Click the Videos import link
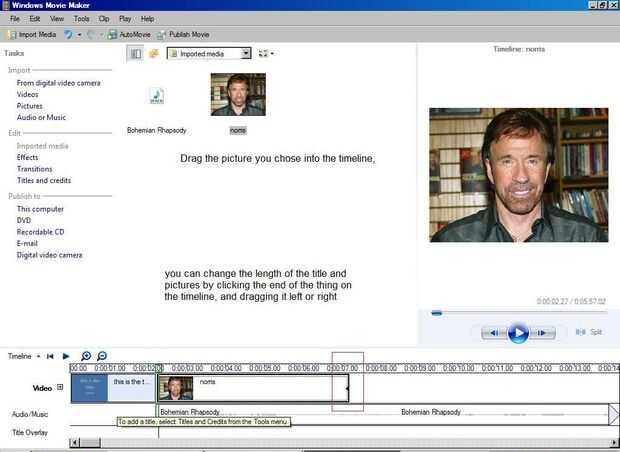This screenshot has height=452, width=620. coord(27,95)
